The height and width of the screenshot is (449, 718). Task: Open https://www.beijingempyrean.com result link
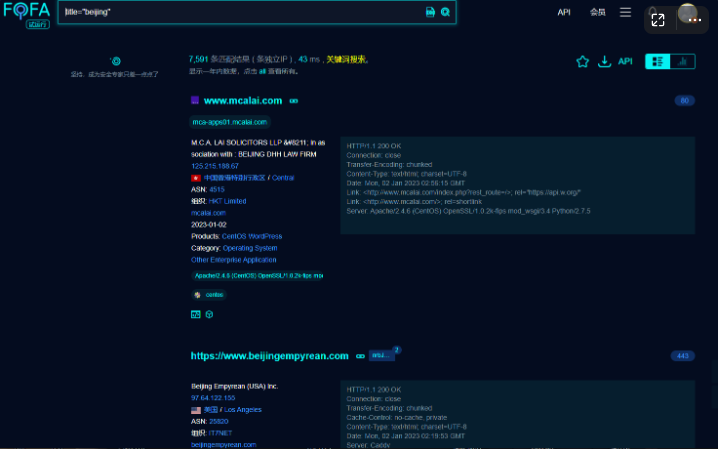pyautogui.click(x=270, y=356)
